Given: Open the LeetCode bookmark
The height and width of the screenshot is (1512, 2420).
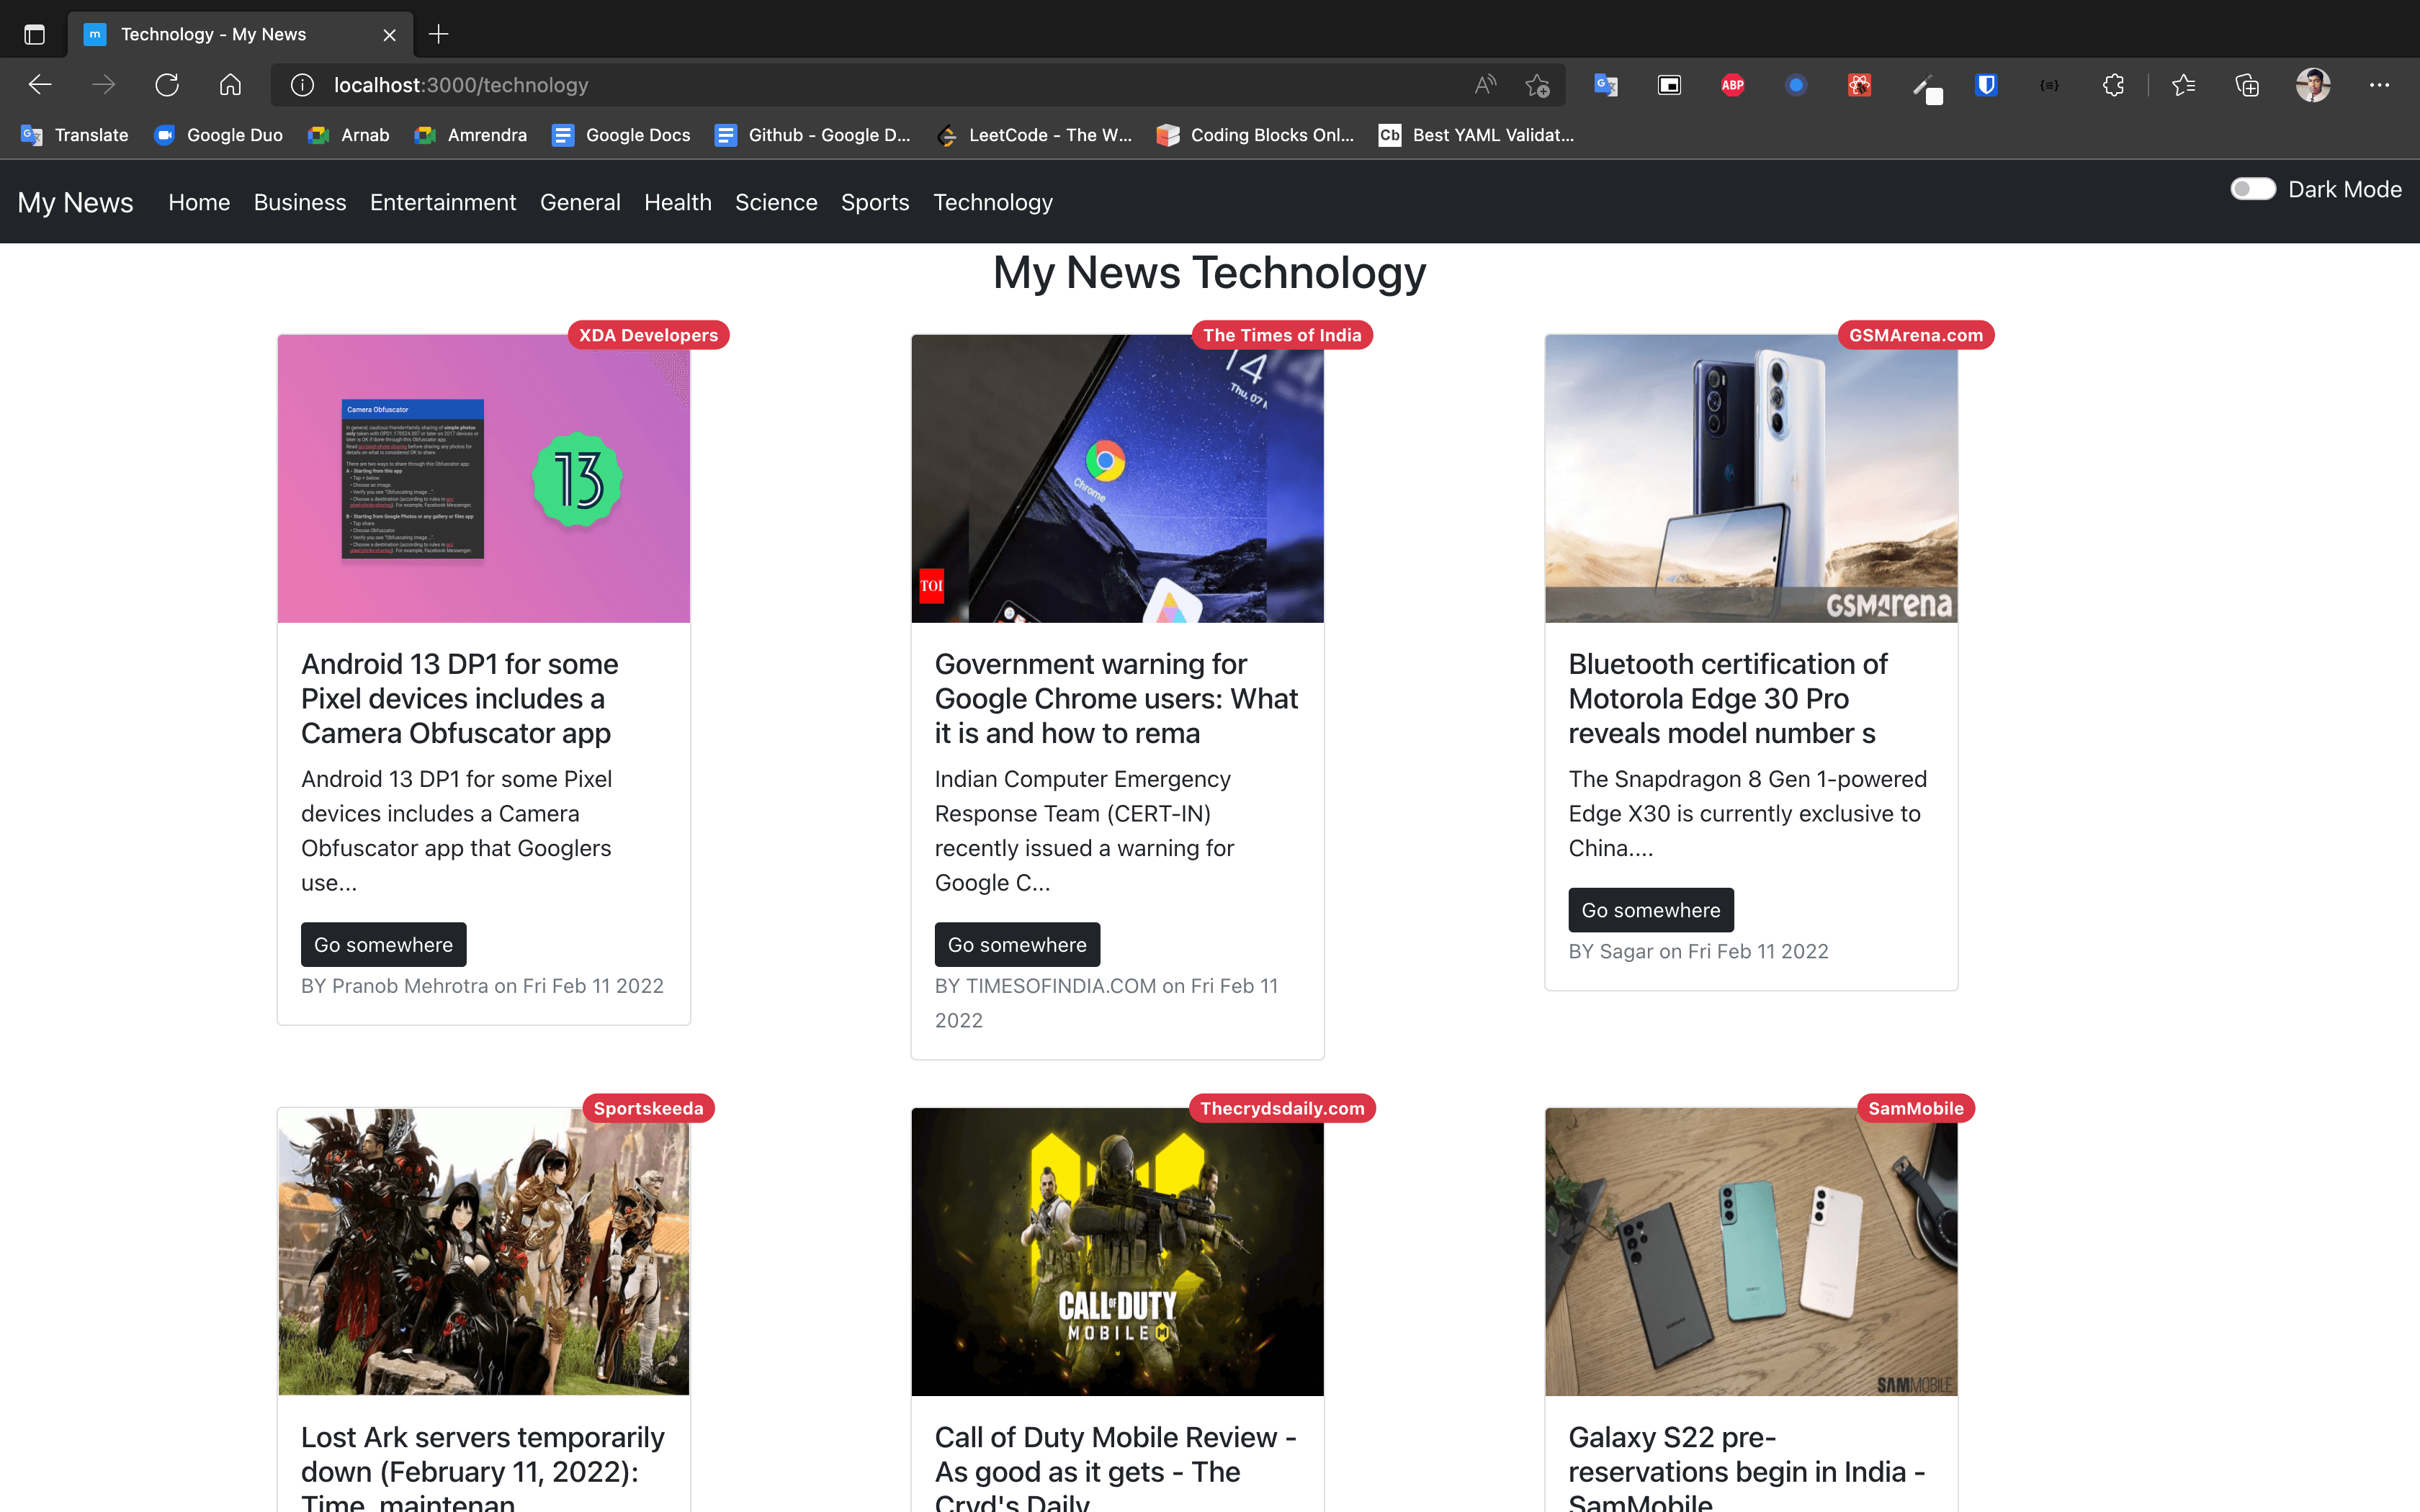Looking at the screenshot, I should coord(1034,135).
